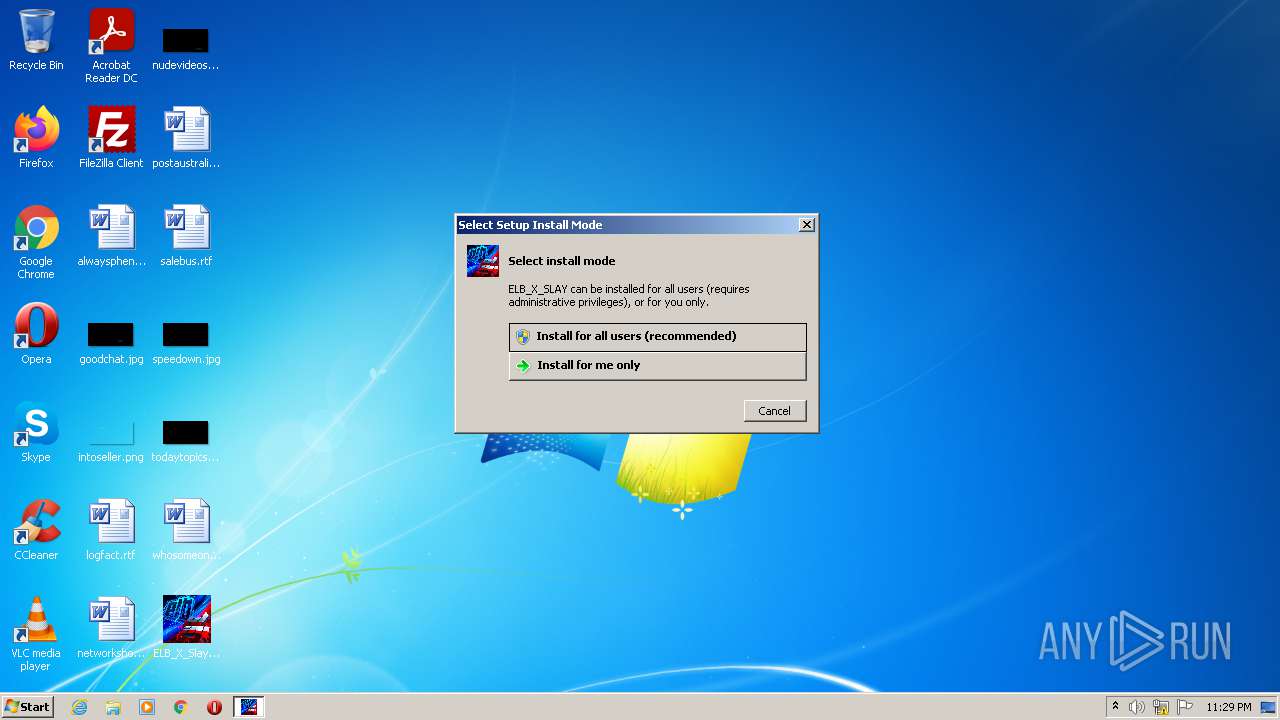Screen dimensions: 1280x720
Task: Select the todaytopics file icon
Action: point(186,440)
